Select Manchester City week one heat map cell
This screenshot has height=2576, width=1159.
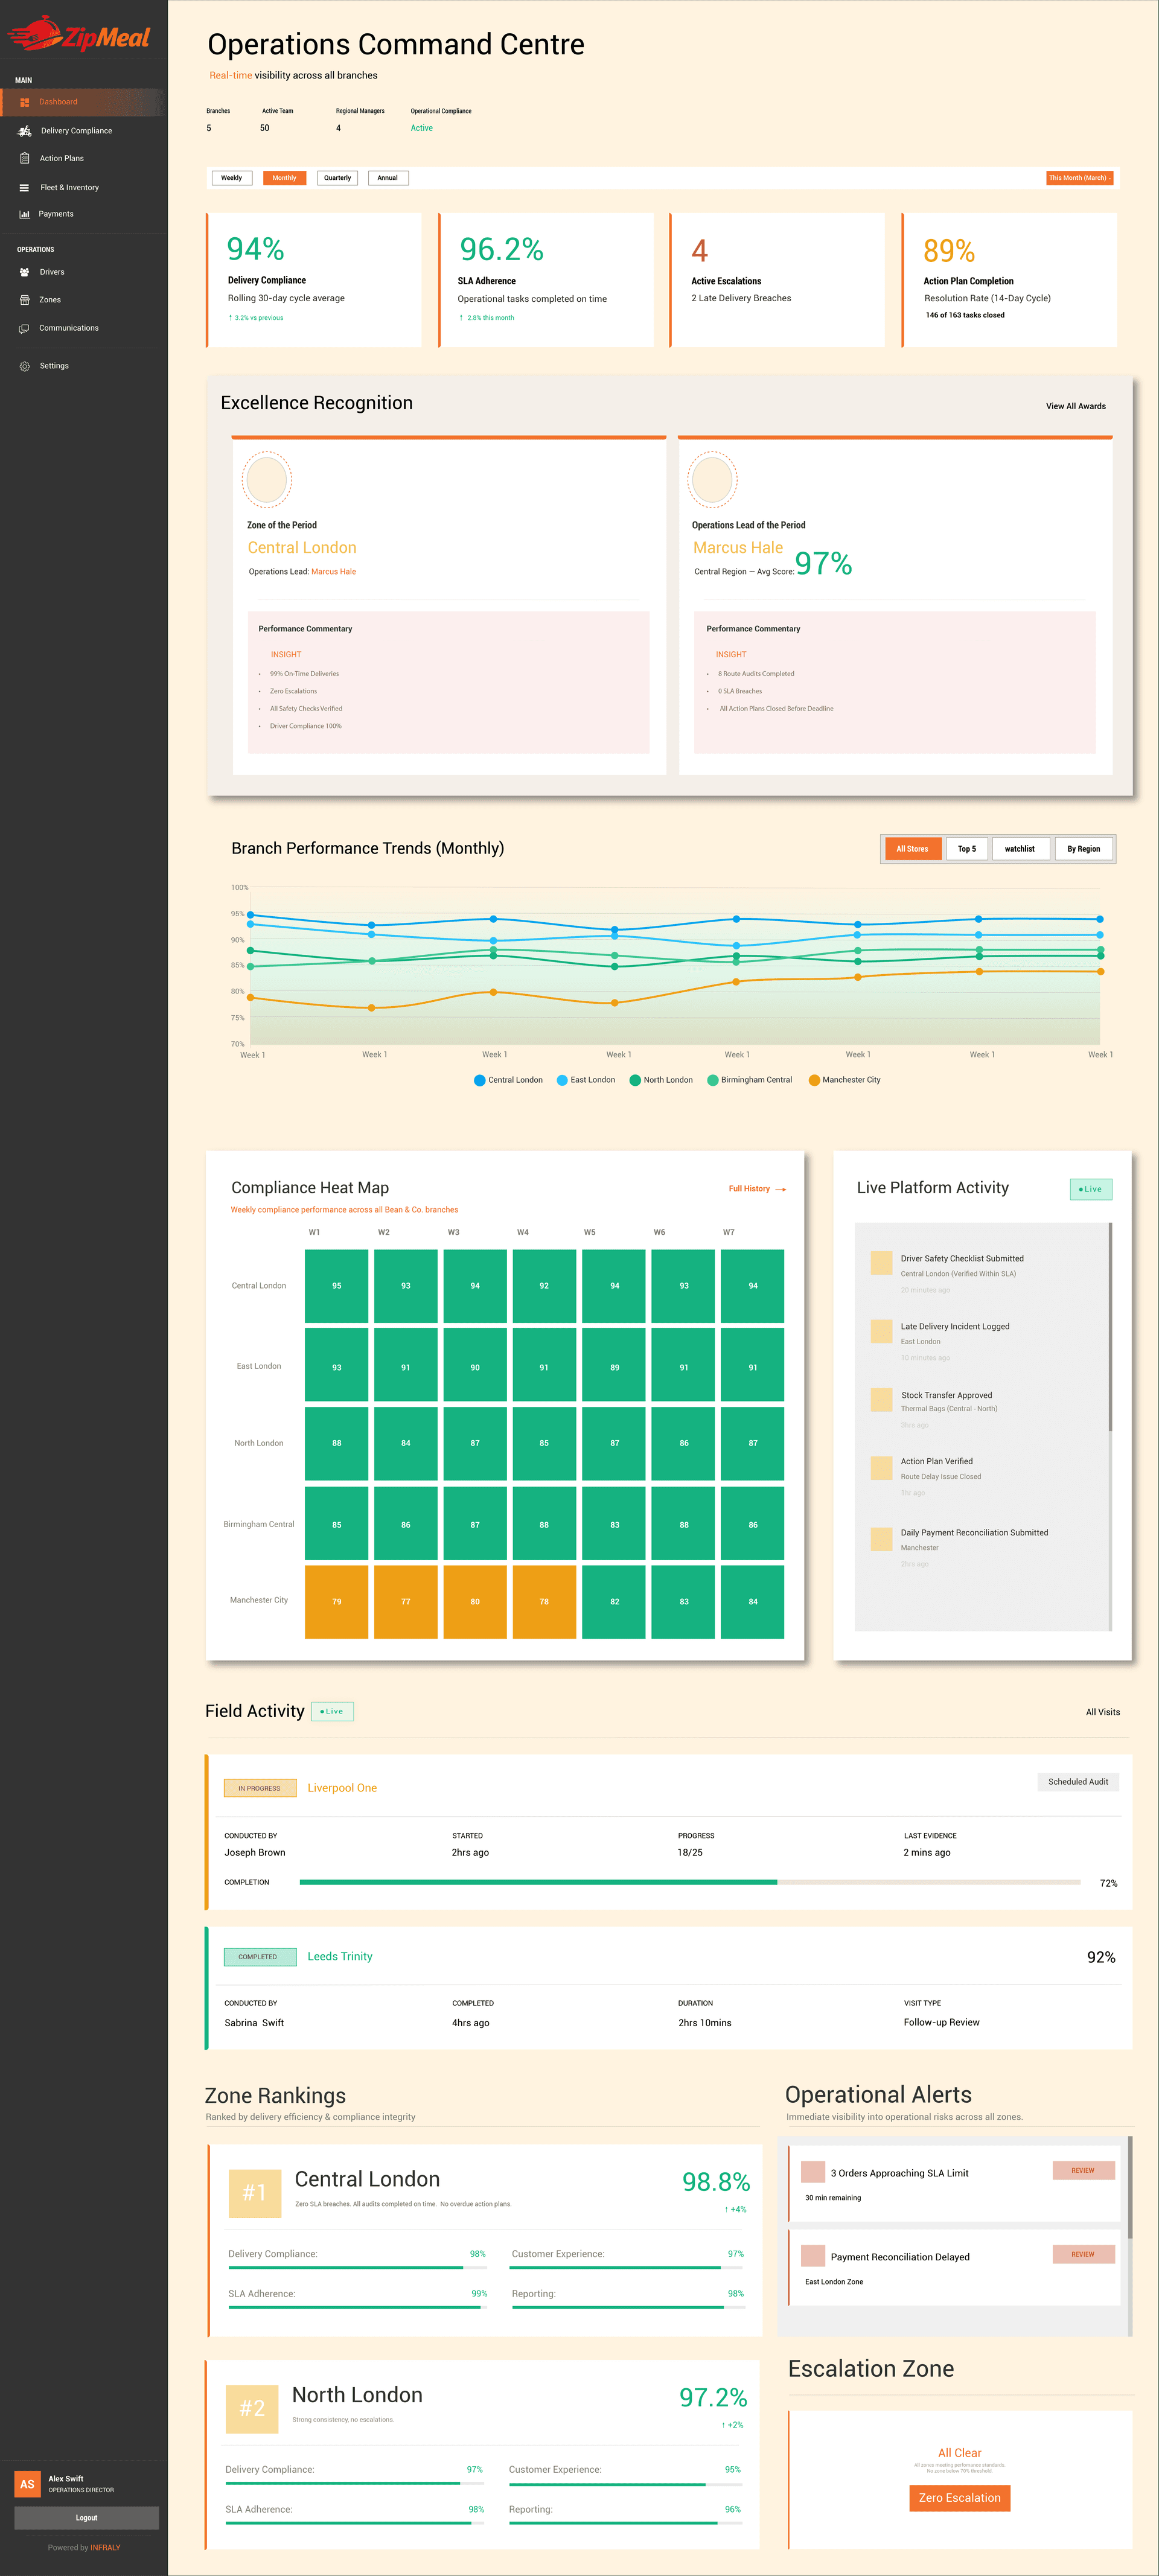336,1602
